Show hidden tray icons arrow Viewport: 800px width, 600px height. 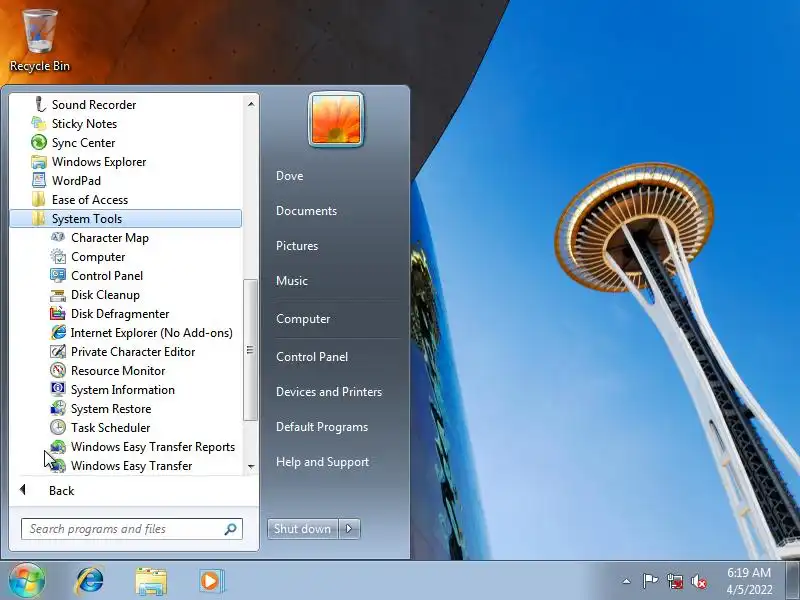(626, 581)
